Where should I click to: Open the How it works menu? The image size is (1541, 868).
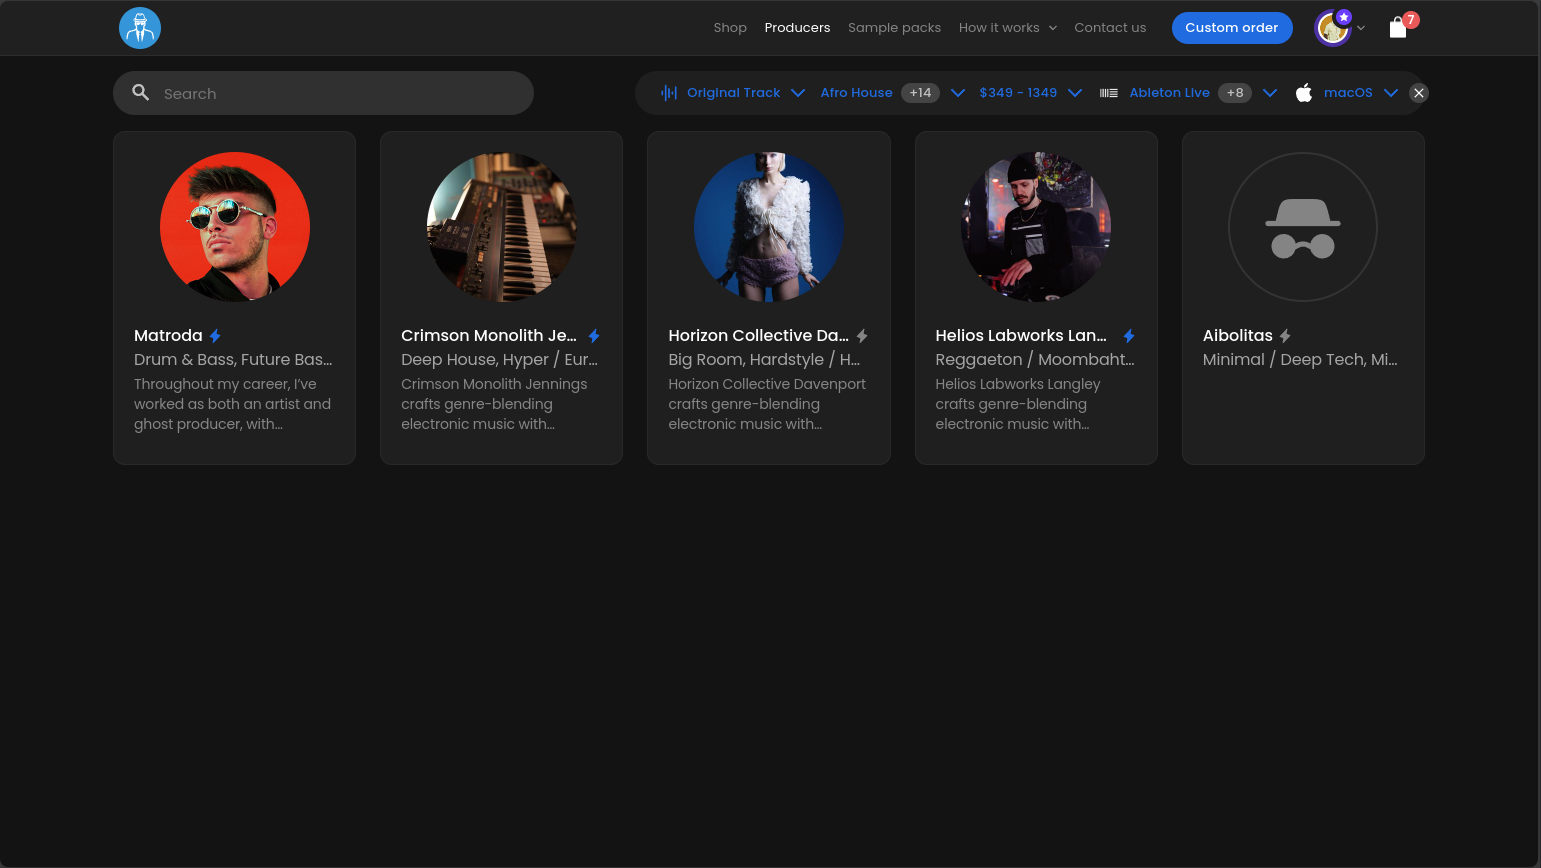1007,28
